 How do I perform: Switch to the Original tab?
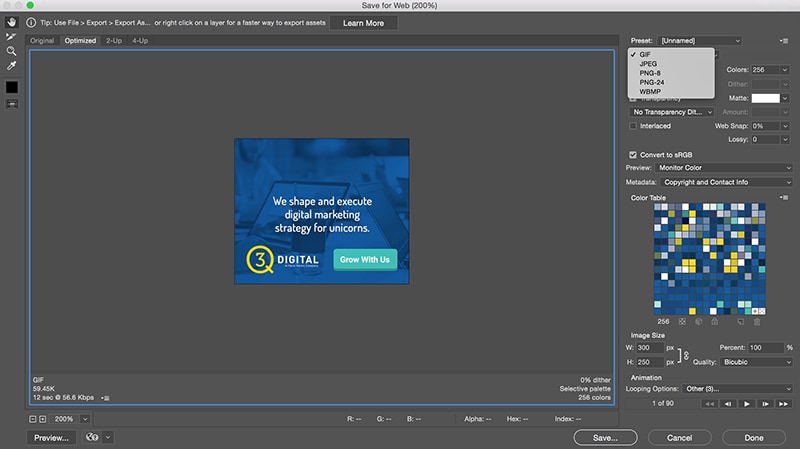(x=42, y=41)
